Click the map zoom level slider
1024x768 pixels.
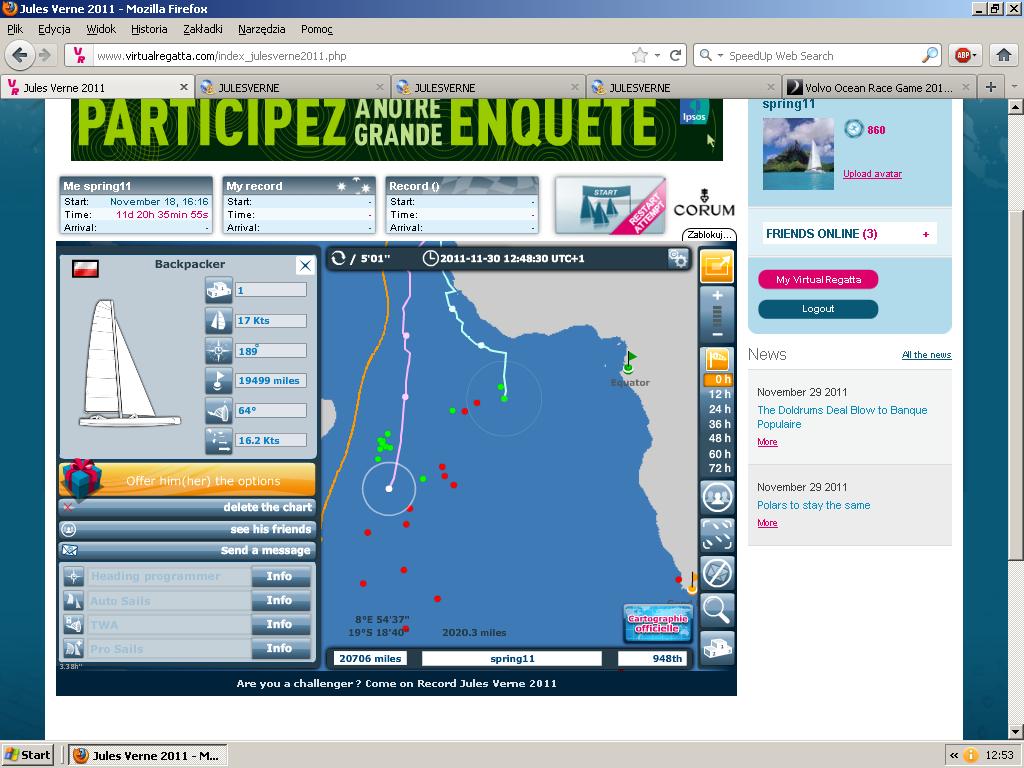click(717, 315)
